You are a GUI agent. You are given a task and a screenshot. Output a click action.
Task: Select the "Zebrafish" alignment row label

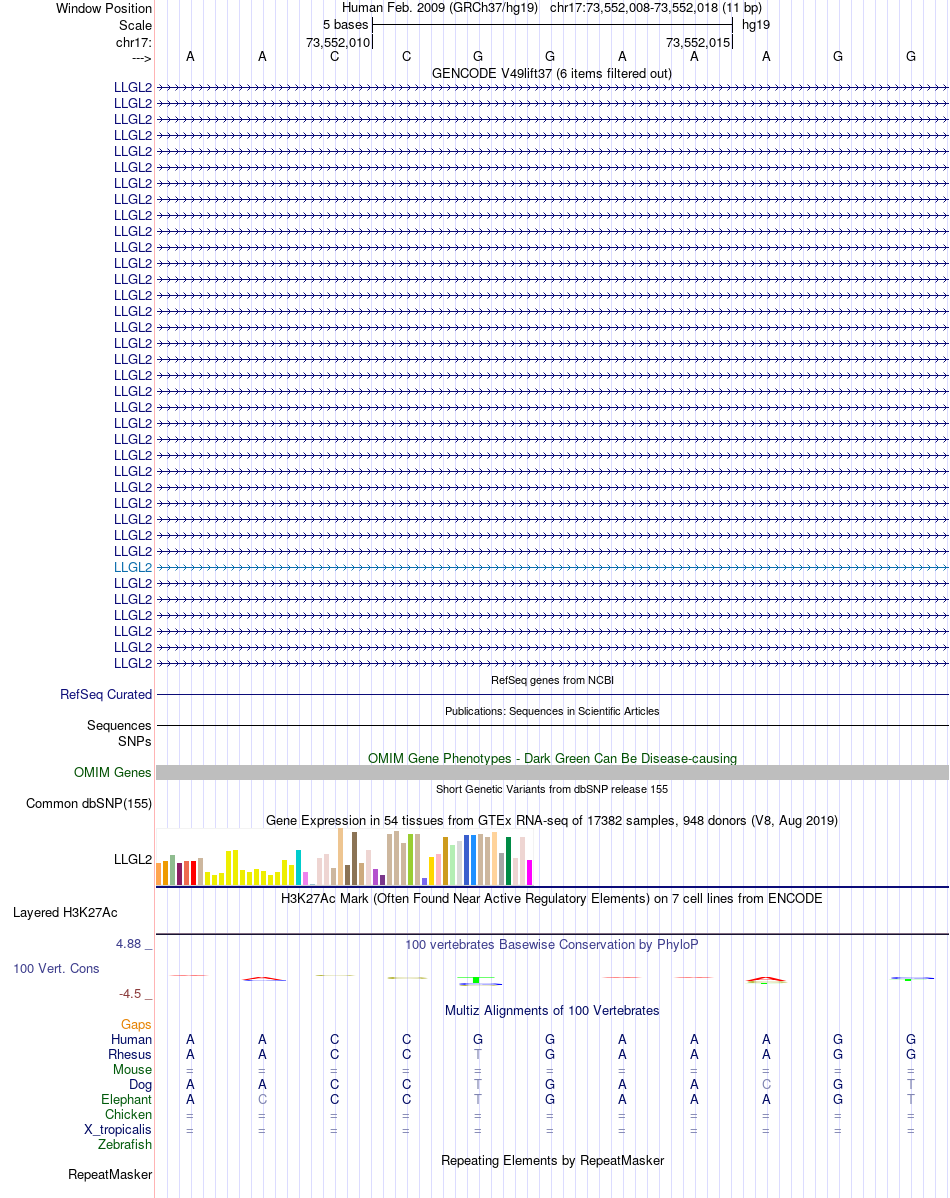coord(125,1145)
